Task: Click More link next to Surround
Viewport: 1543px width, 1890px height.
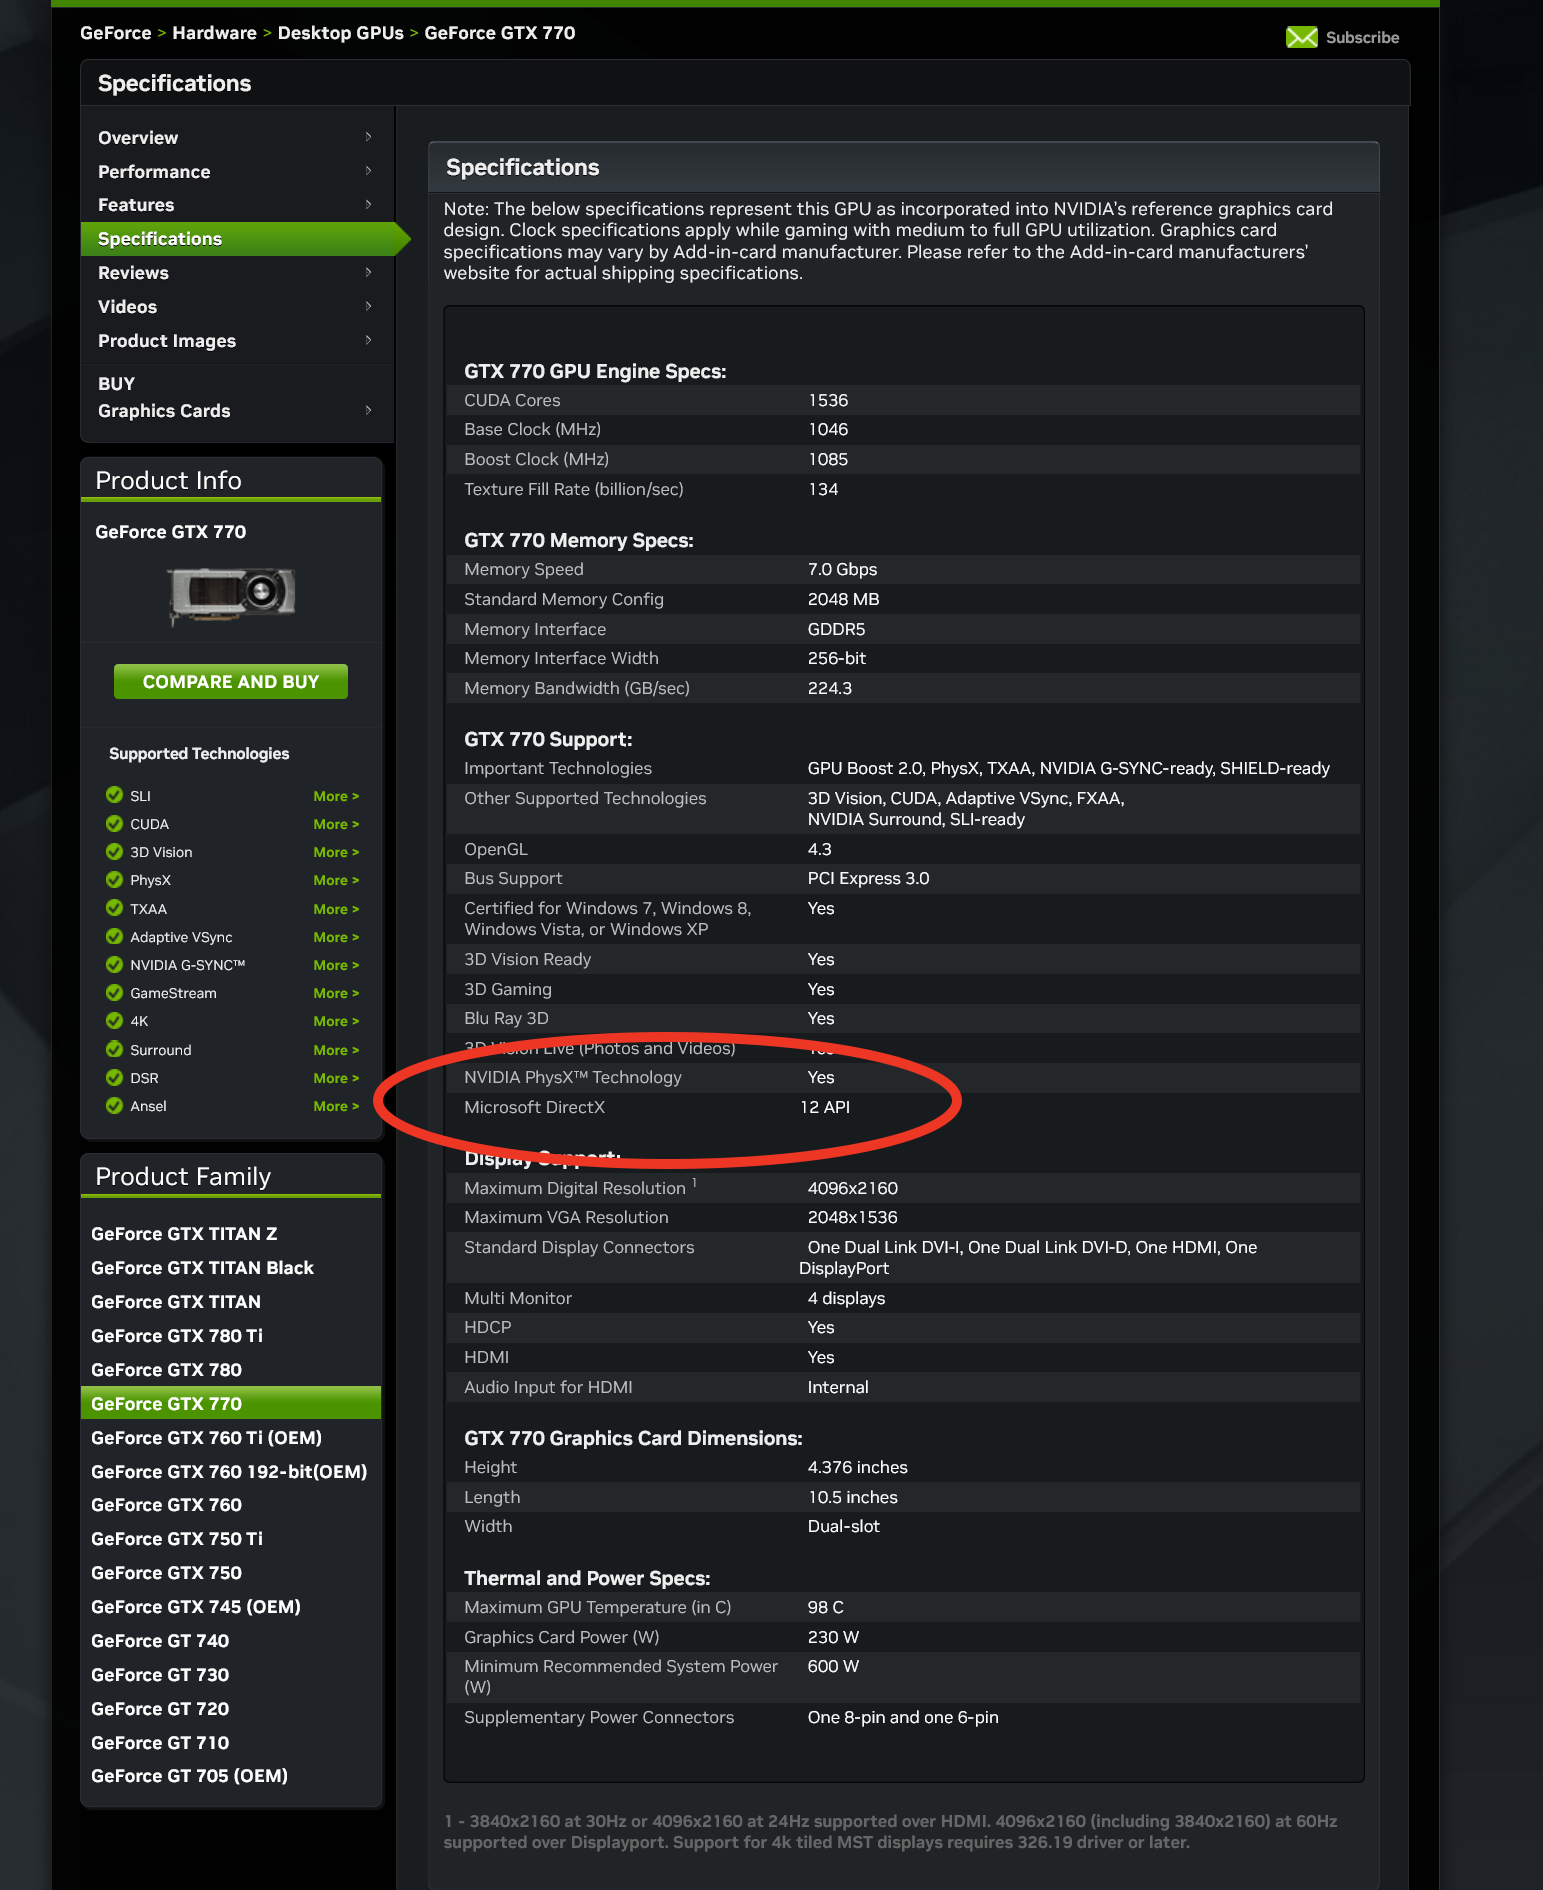Action: 336,1050
